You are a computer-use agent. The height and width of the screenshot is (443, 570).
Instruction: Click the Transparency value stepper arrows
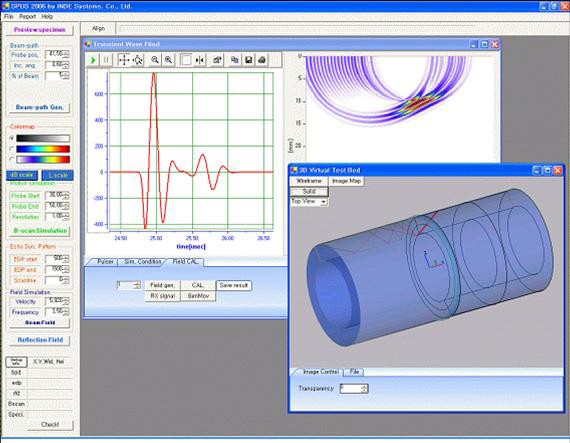364,388
